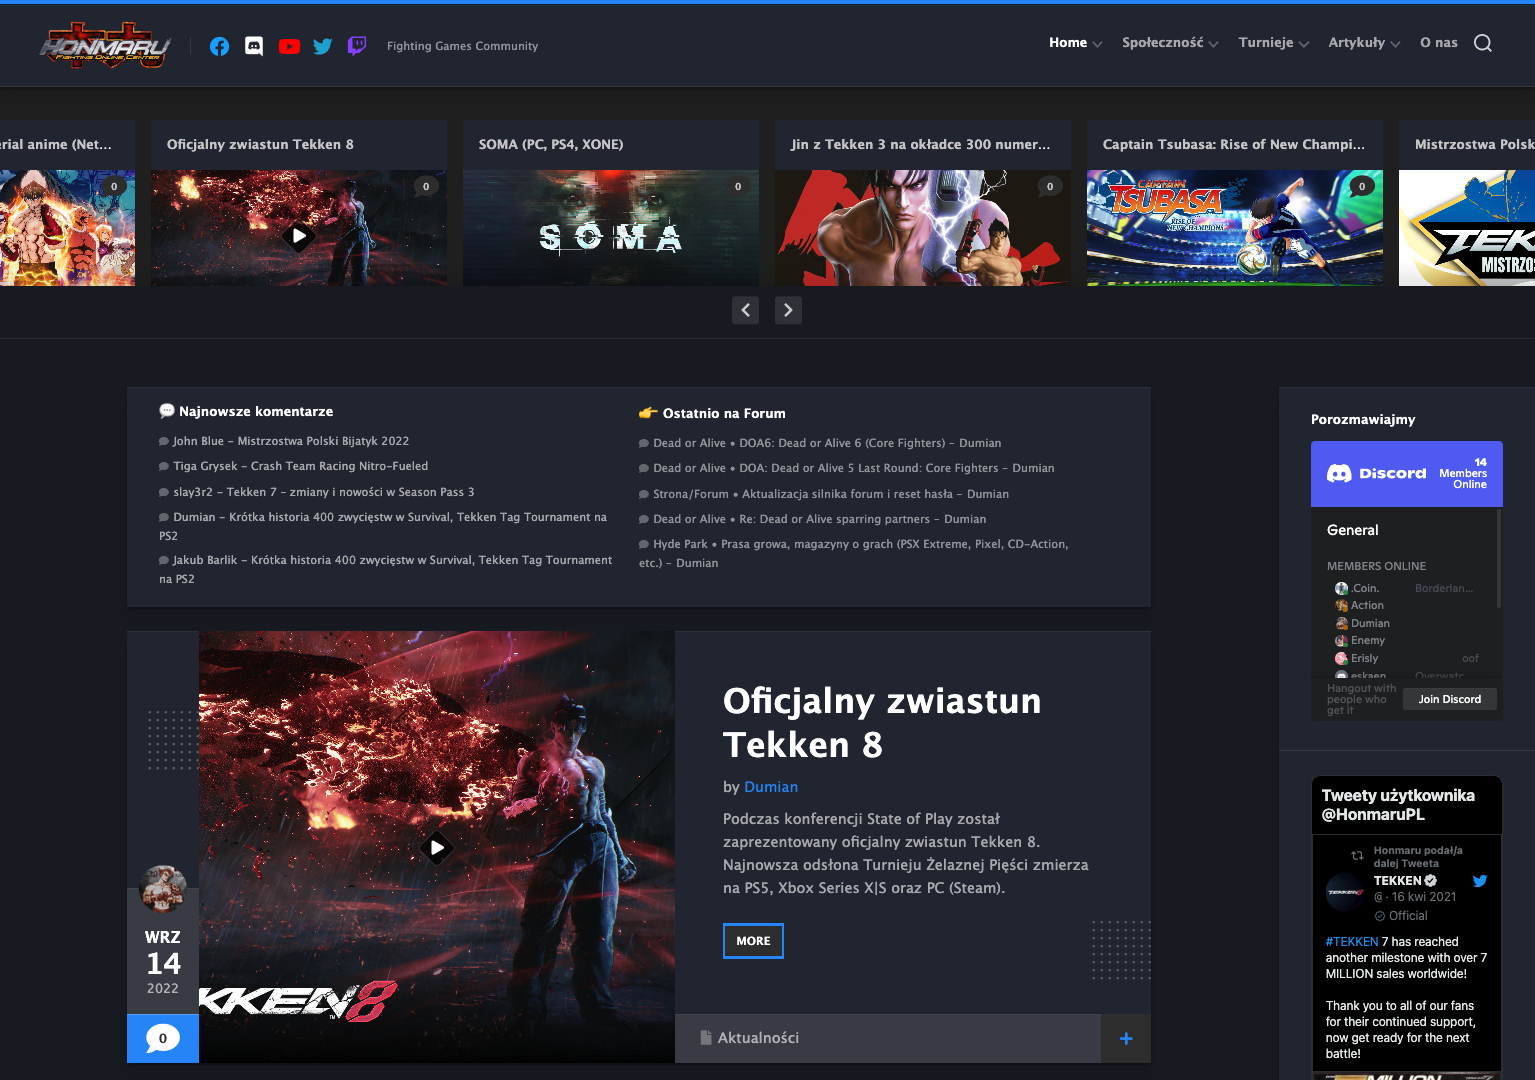This screenshot has height=1080, width=1535.
Task: Expand the Artykuły menu
Action: point(1364,43)
